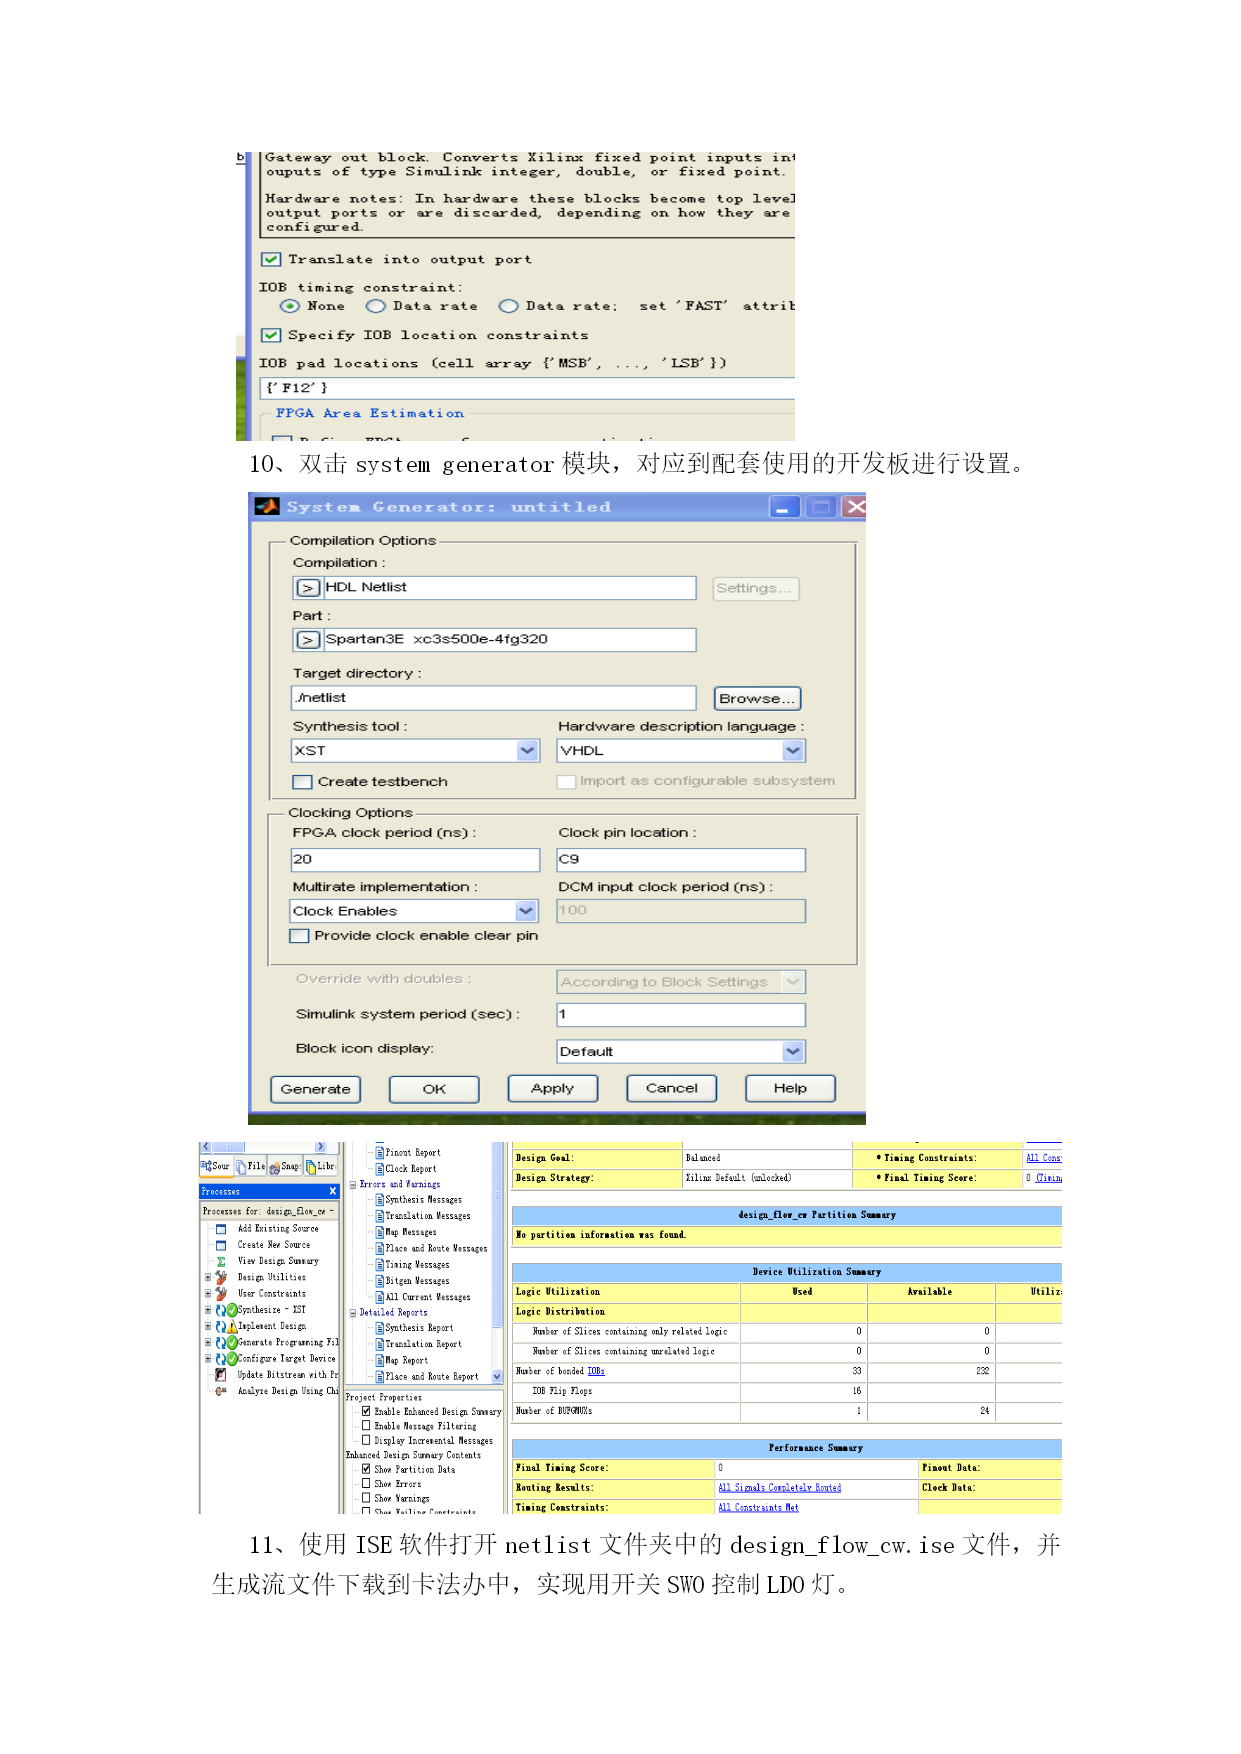
Task: Click the bonded IOBs hyperlink
Action: coord(596,1371)
